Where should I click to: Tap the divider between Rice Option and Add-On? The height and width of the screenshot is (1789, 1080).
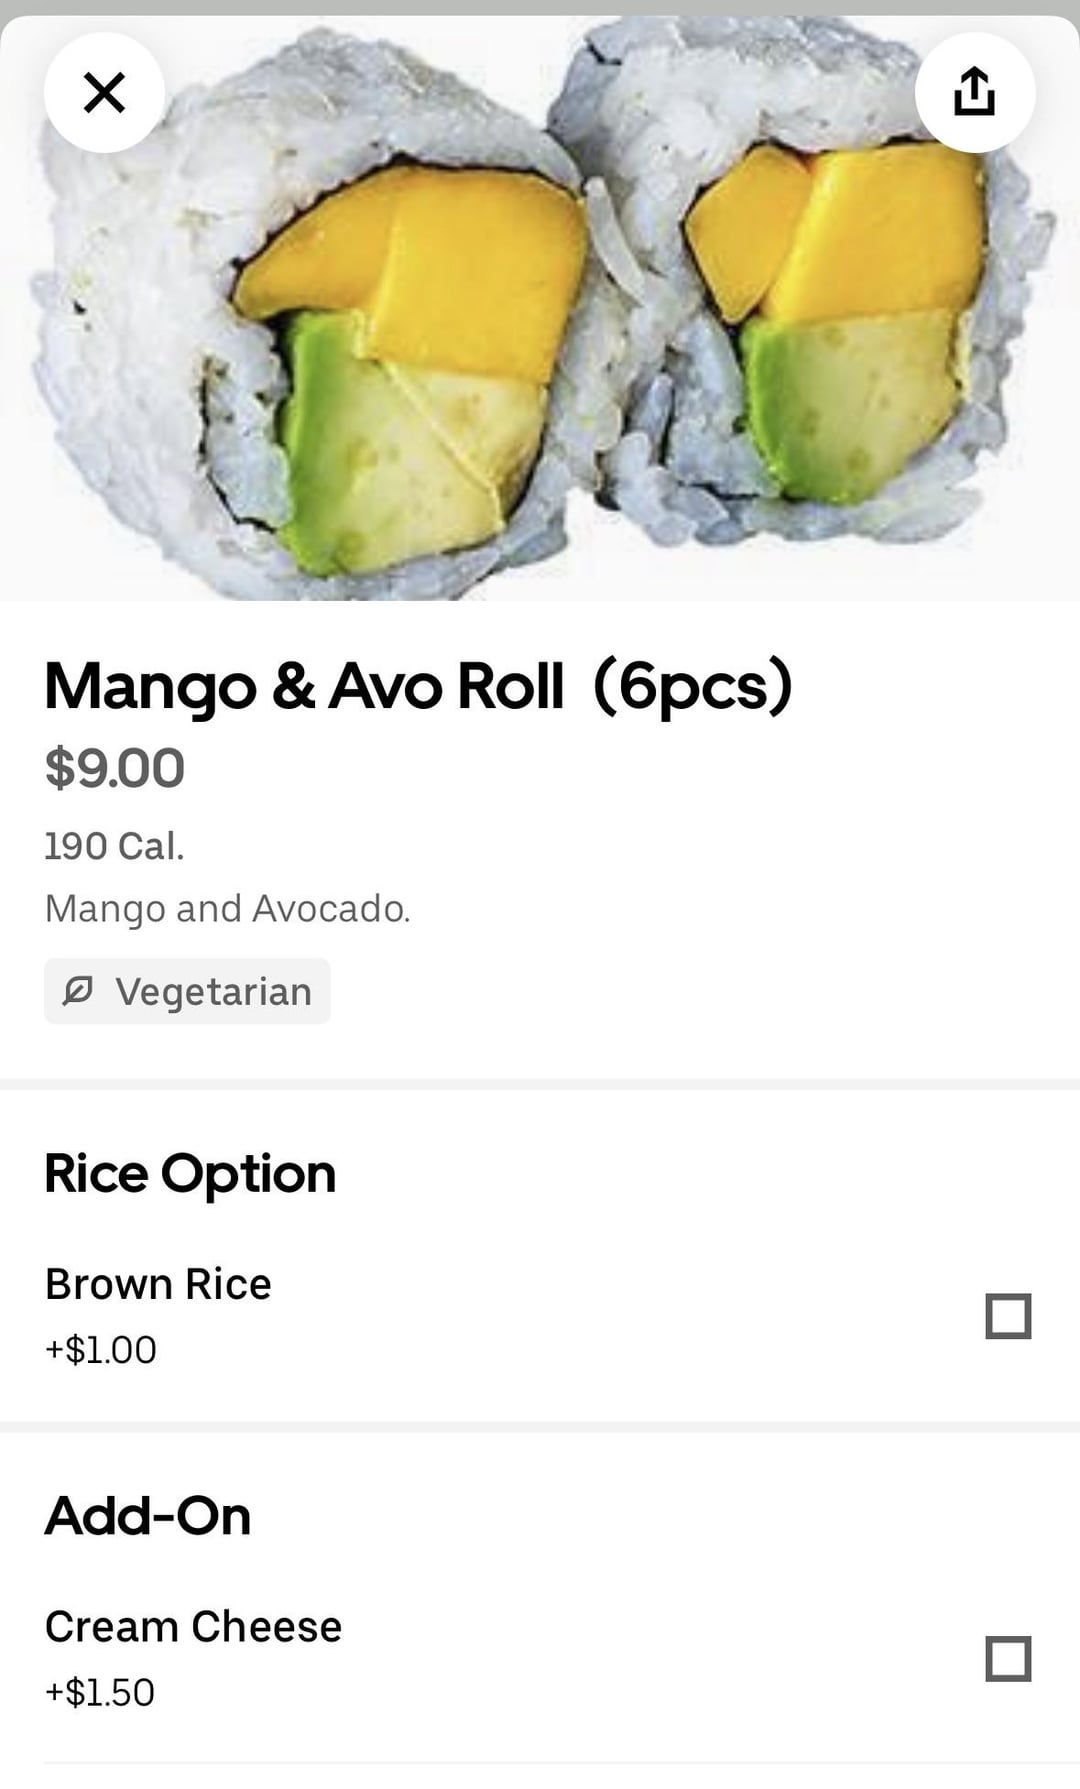pyautogui.click(x=540, y=1426)
